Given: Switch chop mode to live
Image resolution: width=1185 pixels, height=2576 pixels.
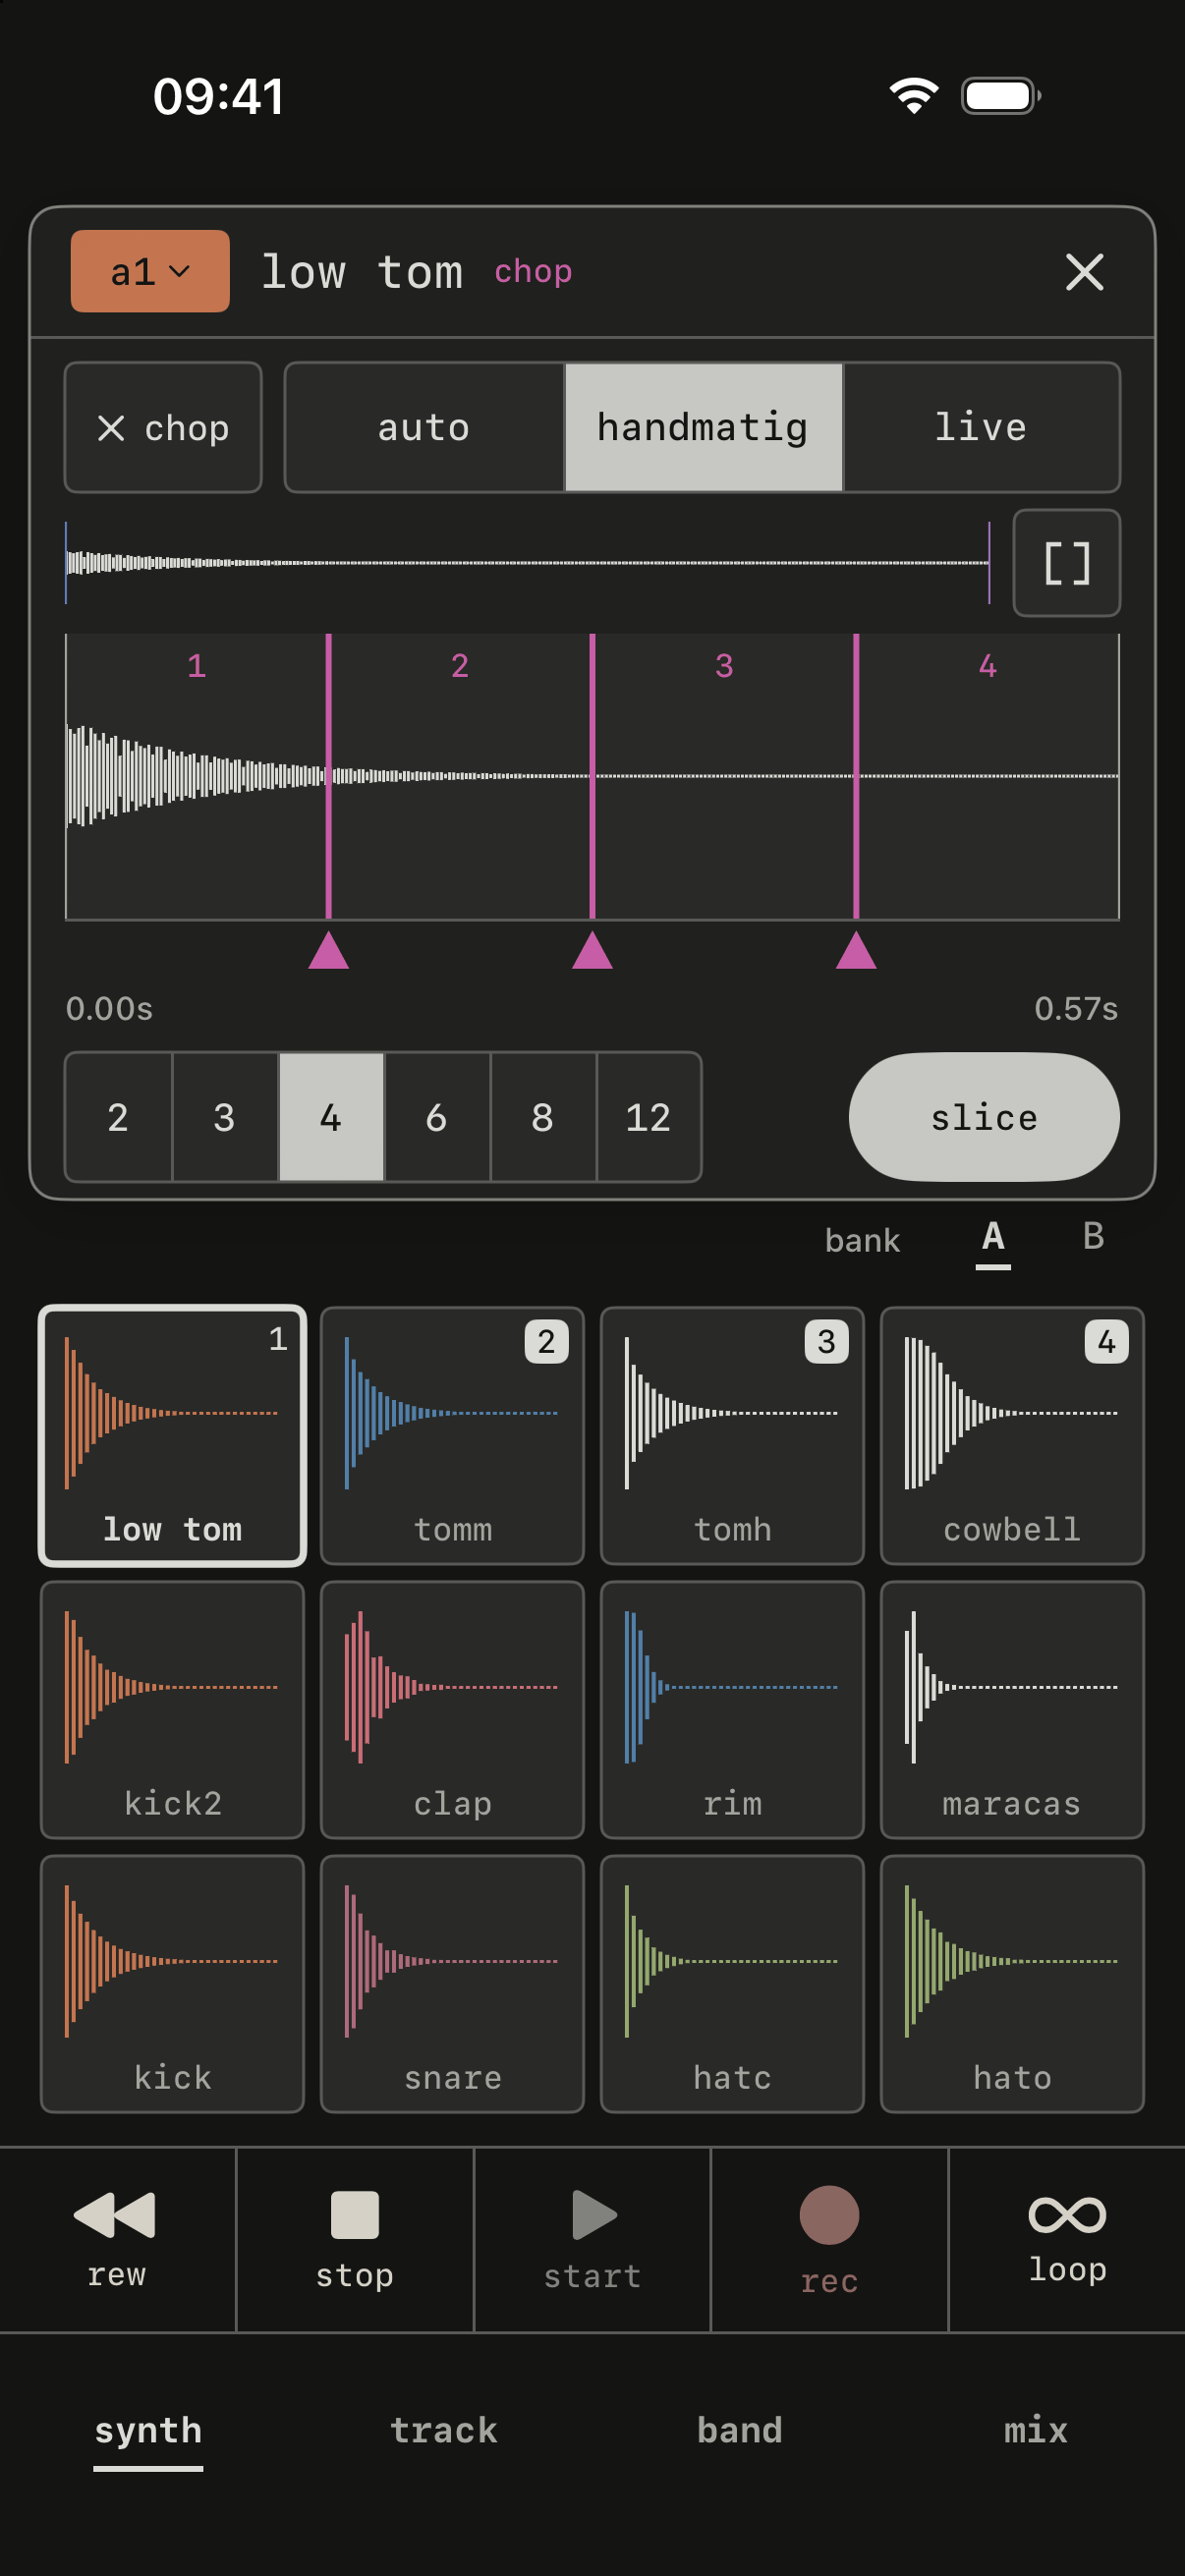Looking at the screenshot, I should coord(981,427).
